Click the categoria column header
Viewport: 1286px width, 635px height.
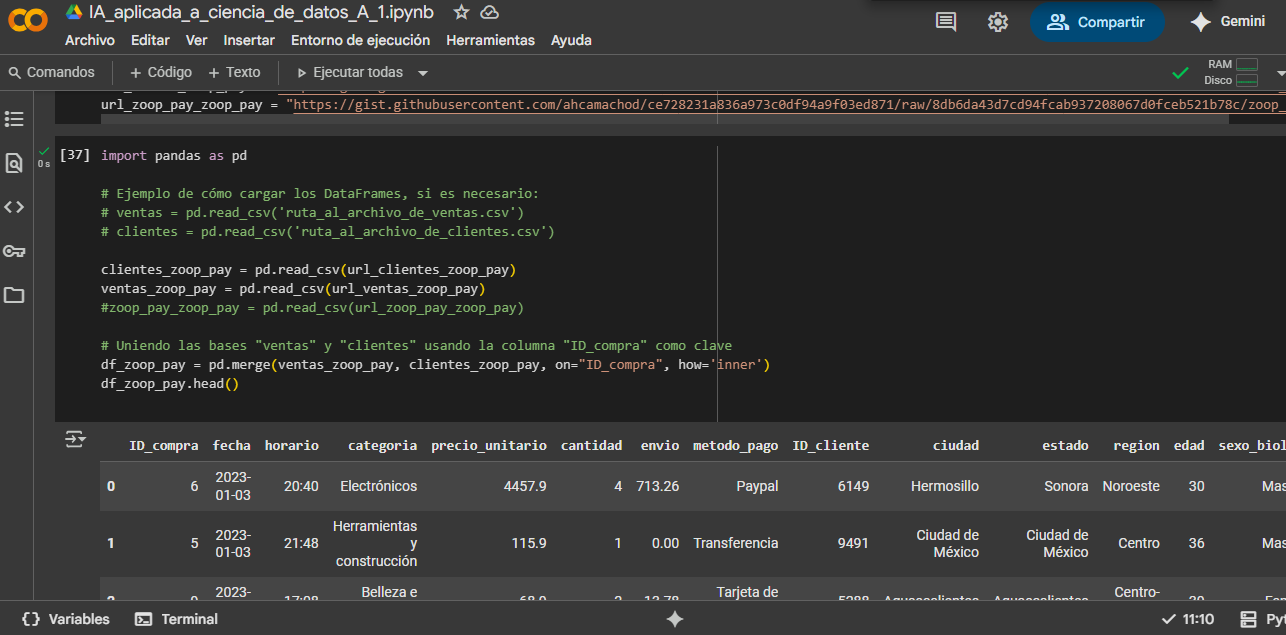(x=383, y=446)
